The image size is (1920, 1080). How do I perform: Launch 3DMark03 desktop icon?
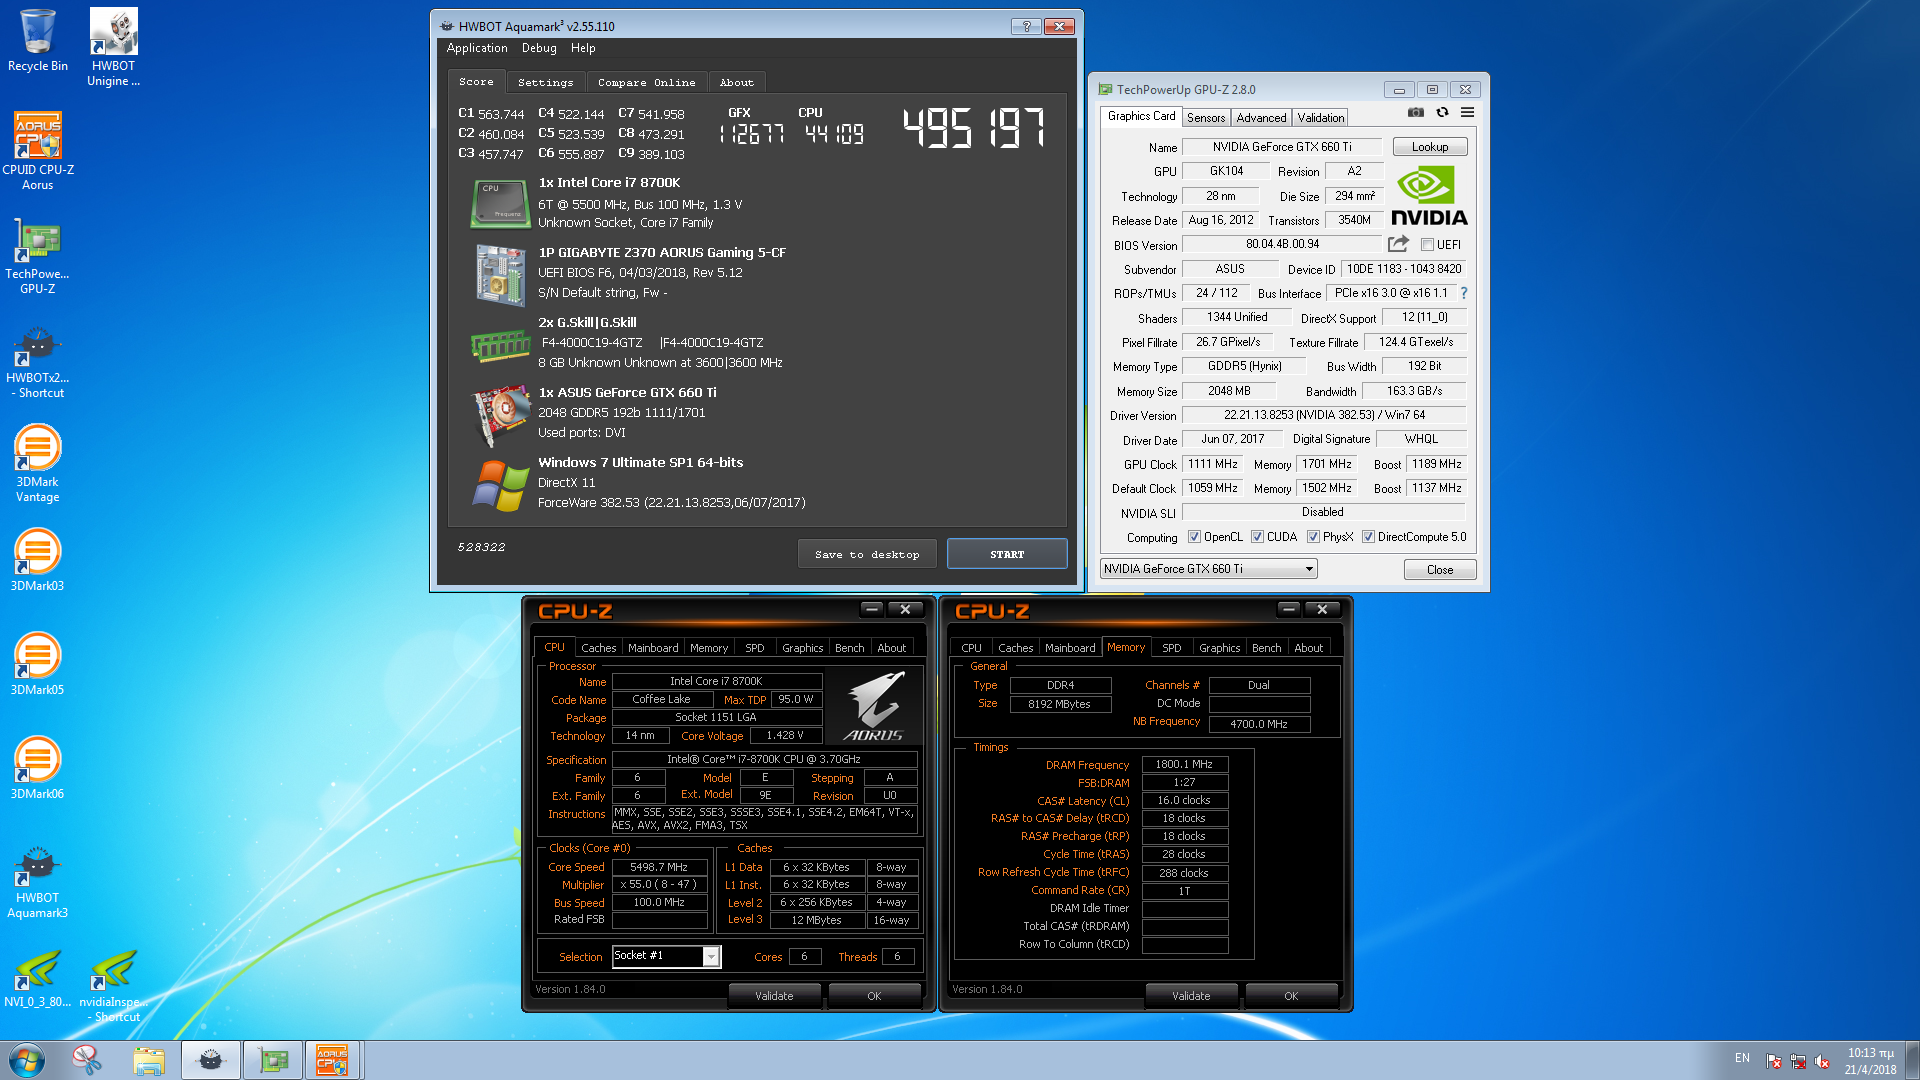point(38,560)
